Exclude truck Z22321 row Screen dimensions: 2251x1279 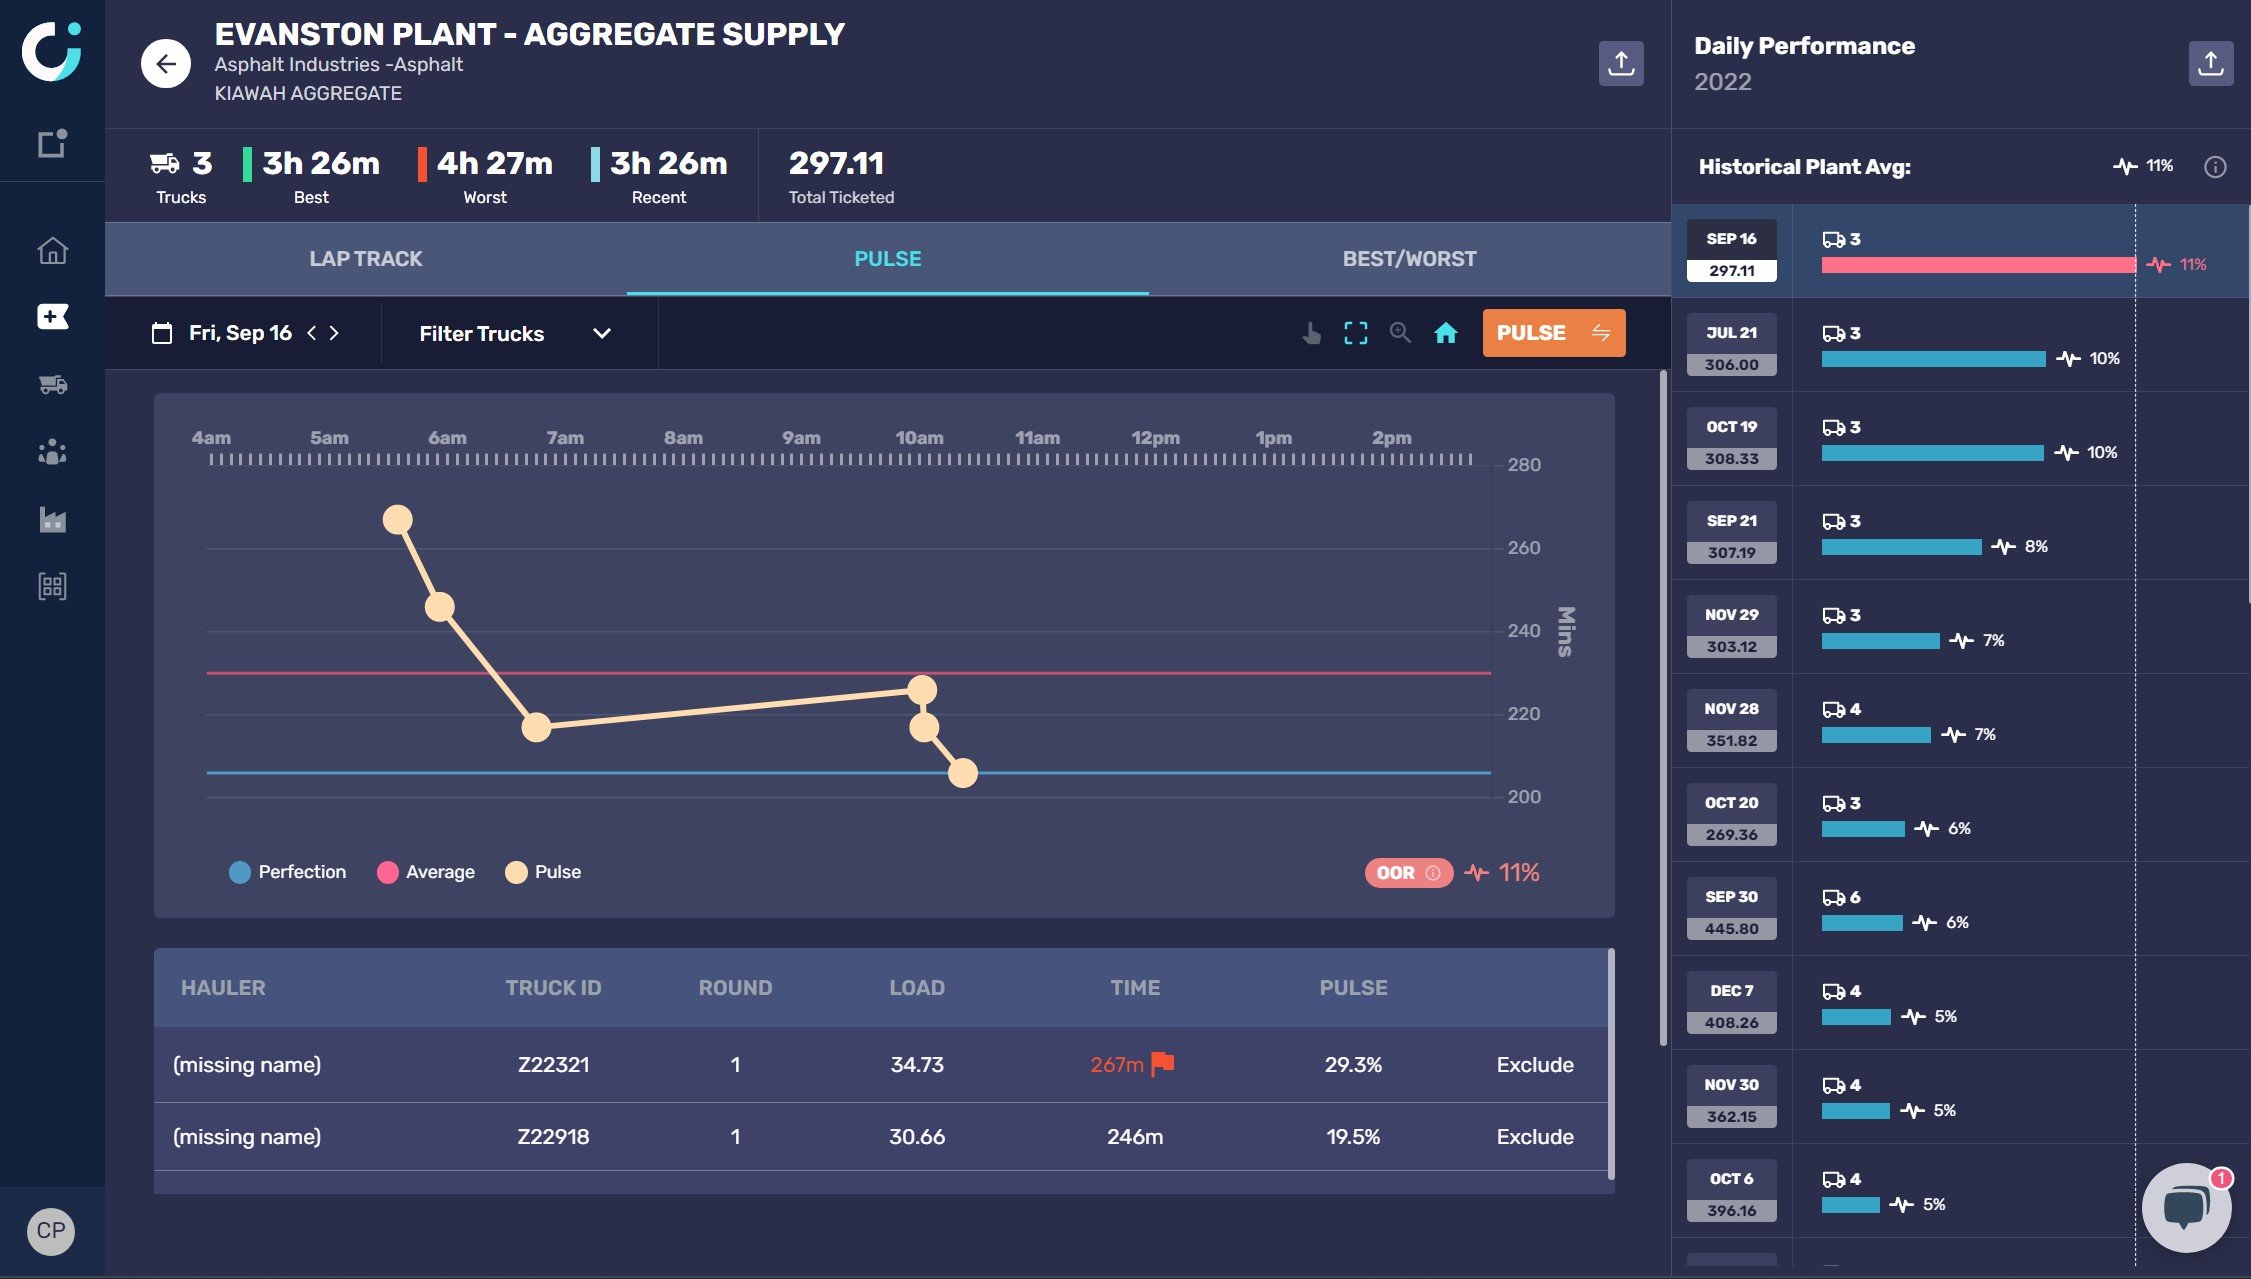pos(1535,1065)
